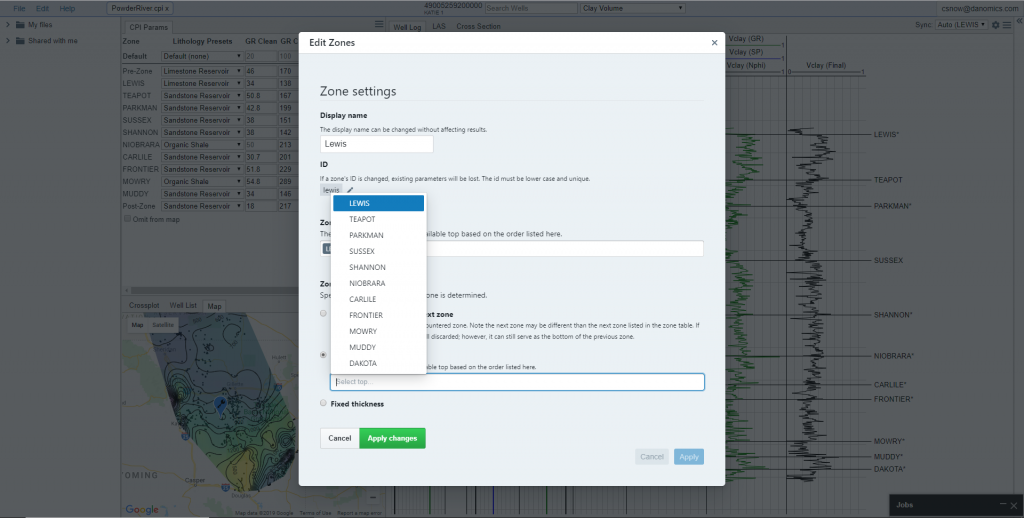This screenshot has height=518, width=1024.
Task: Click the Cancel button beside blue Apply
Action: [x=652, y=457]
